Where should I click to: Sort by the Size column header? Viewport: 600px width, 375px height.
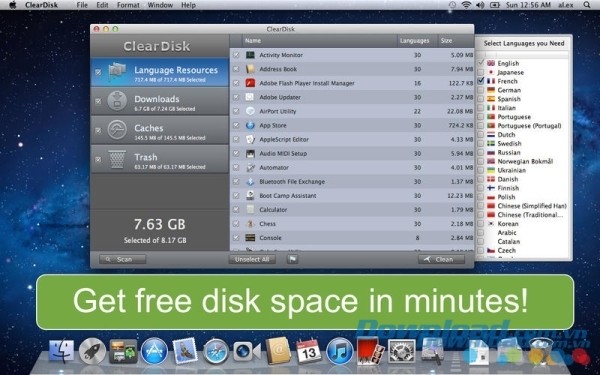tap(455, 41)
